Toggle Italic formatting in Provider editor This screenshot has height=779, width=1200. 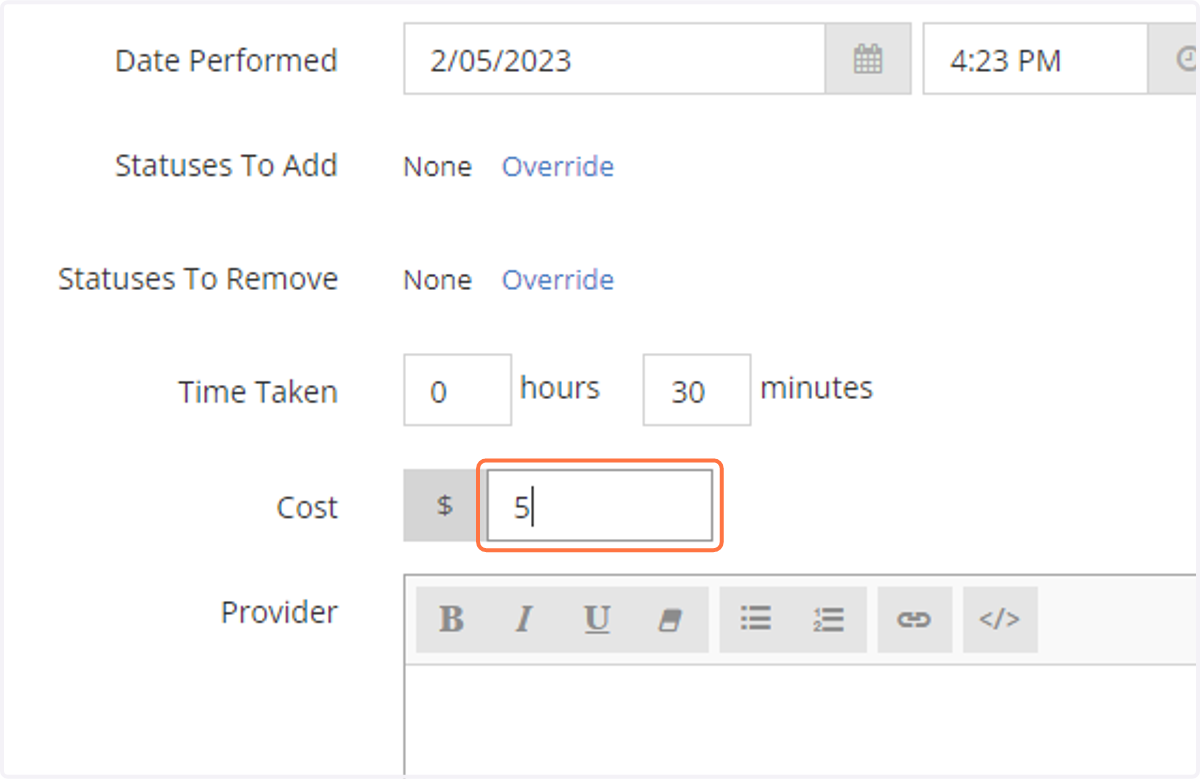(x=523, y=620)
